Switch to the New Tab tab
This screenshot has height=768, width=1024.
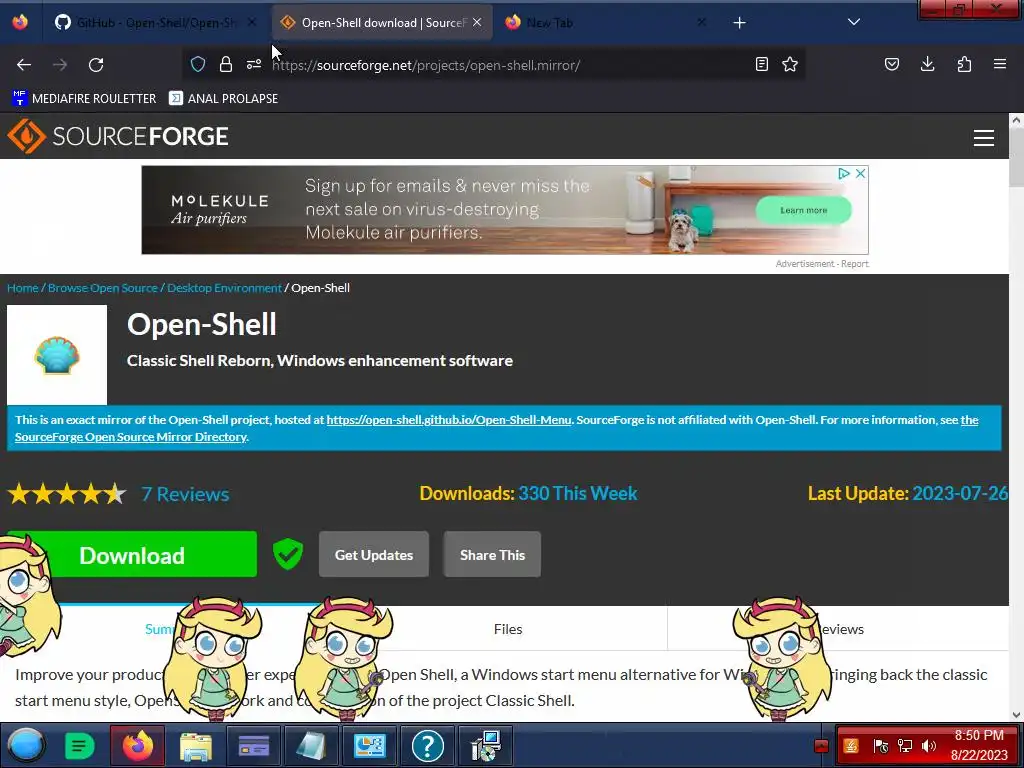click(604, 23)
